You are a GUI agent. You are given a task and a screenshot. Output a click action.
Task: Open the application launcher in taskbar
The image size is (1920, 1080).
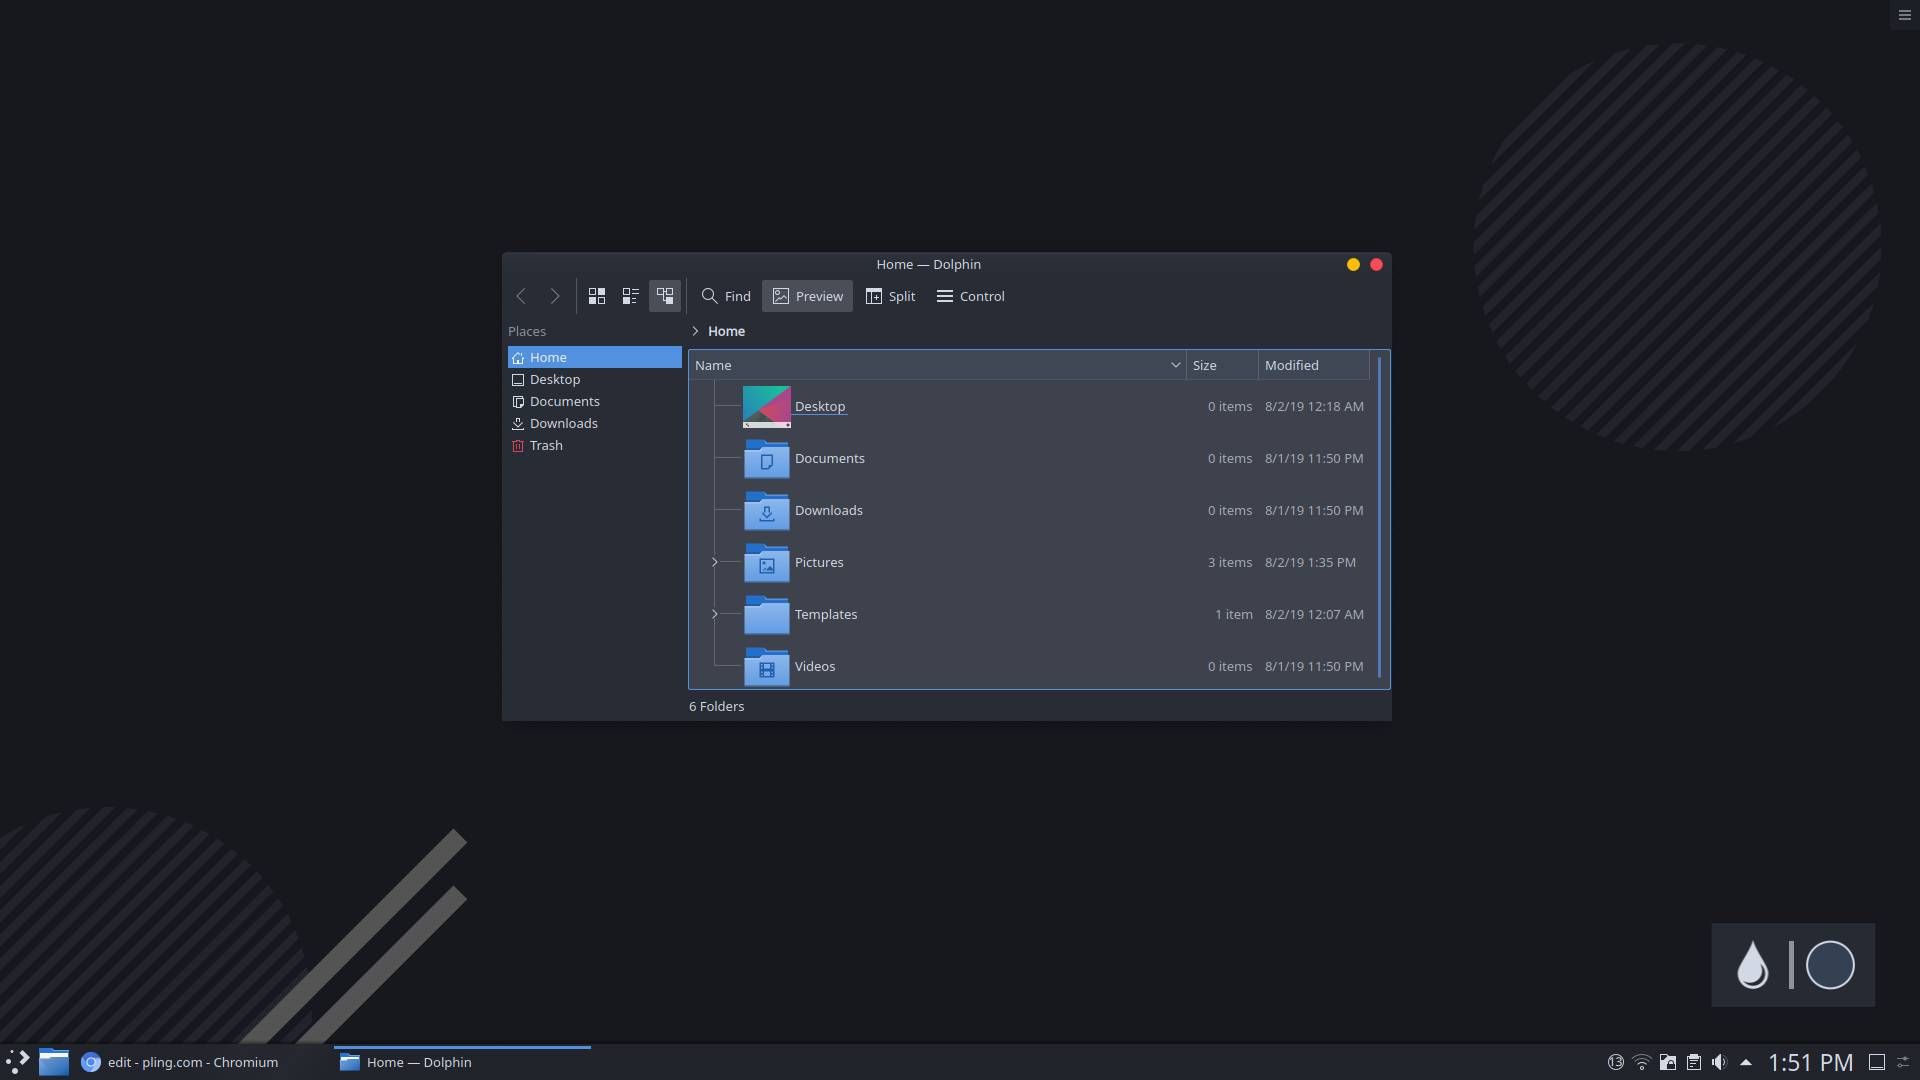pyautogui.click(x=17, y=1062)
